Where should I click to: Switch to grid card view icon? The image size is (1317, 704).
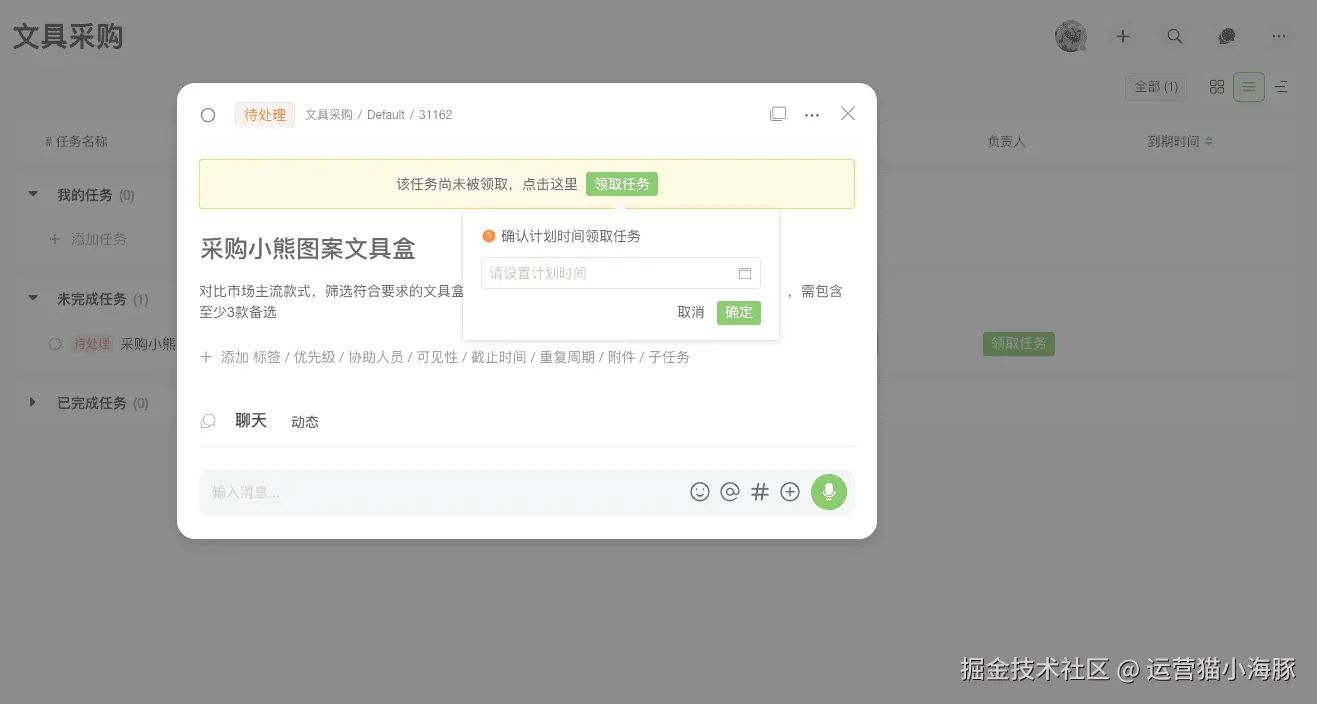[1217, 87]
